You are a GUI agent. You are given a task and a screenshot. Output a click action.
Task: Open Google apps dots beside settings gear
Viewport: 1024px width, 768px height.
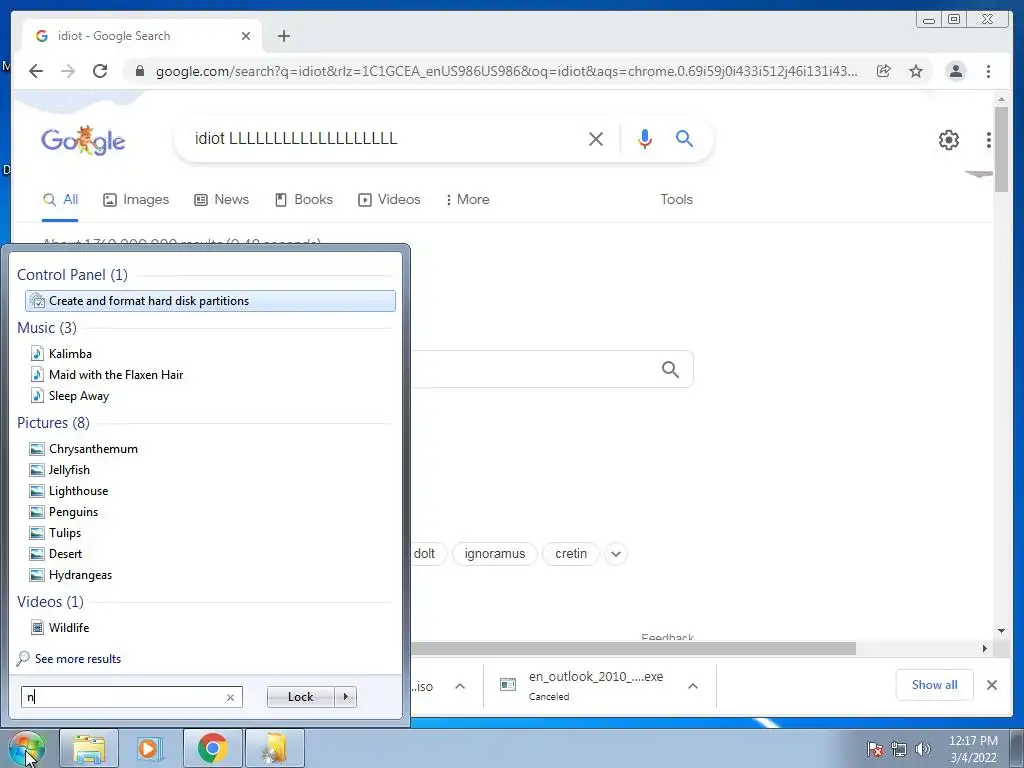pyautogui.click(x=989, y=140)
